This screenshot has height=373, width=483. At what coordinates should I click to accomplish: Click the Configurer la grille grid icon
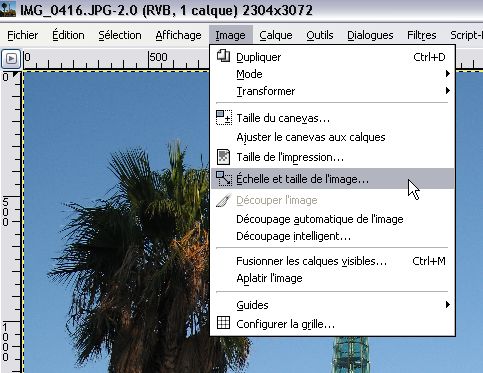coord(223,323)
